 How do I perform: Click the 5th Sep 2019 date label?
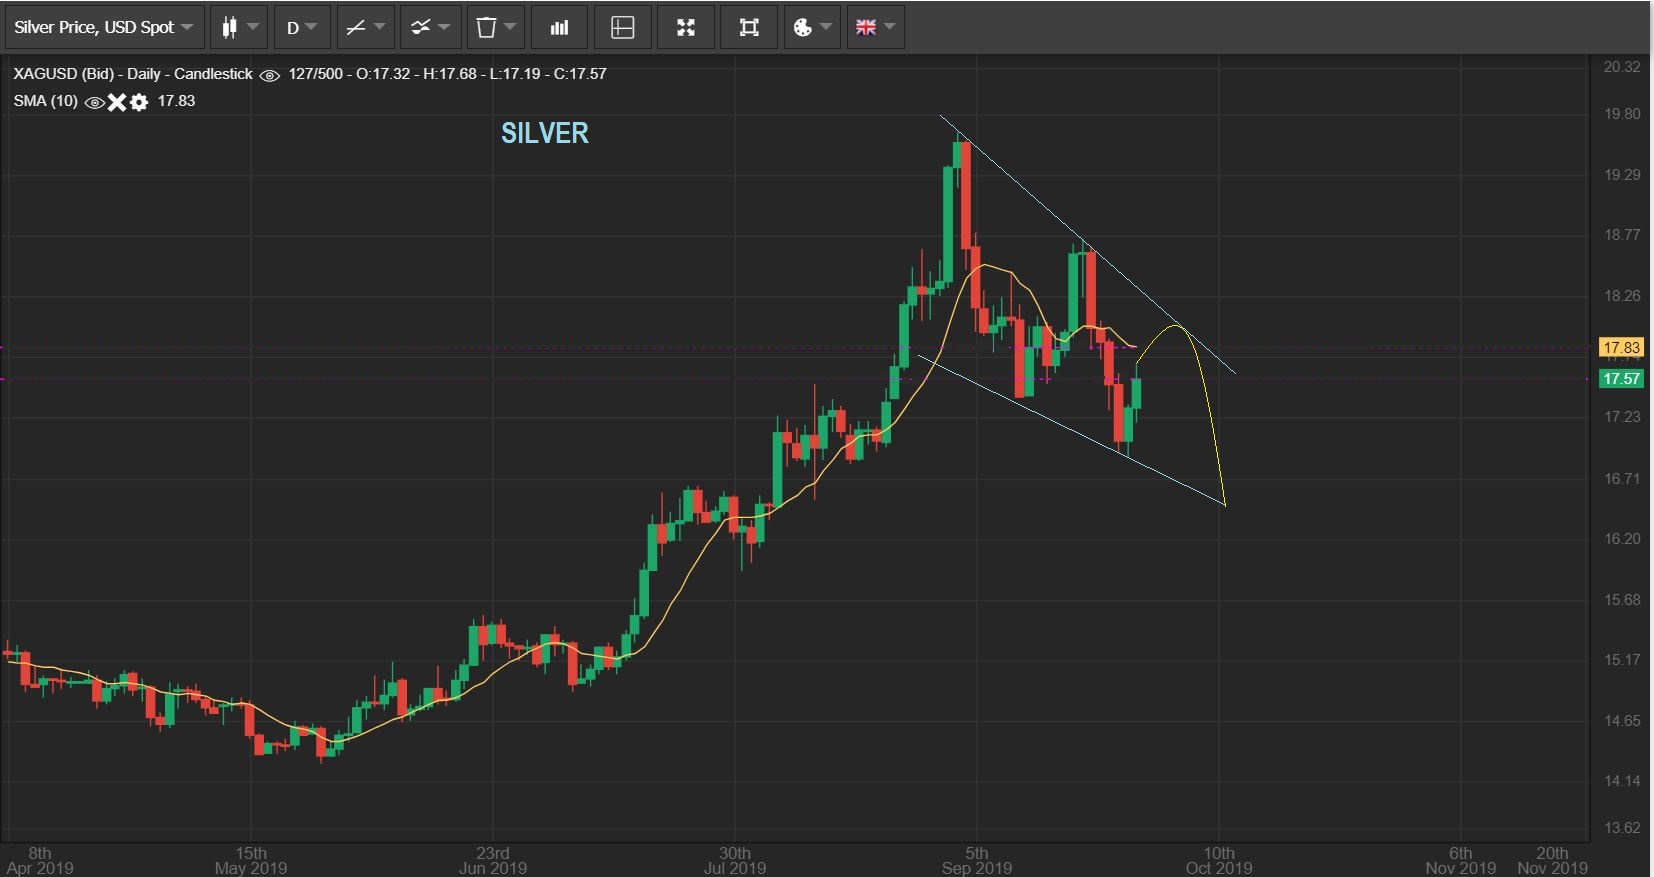point(977,860)
